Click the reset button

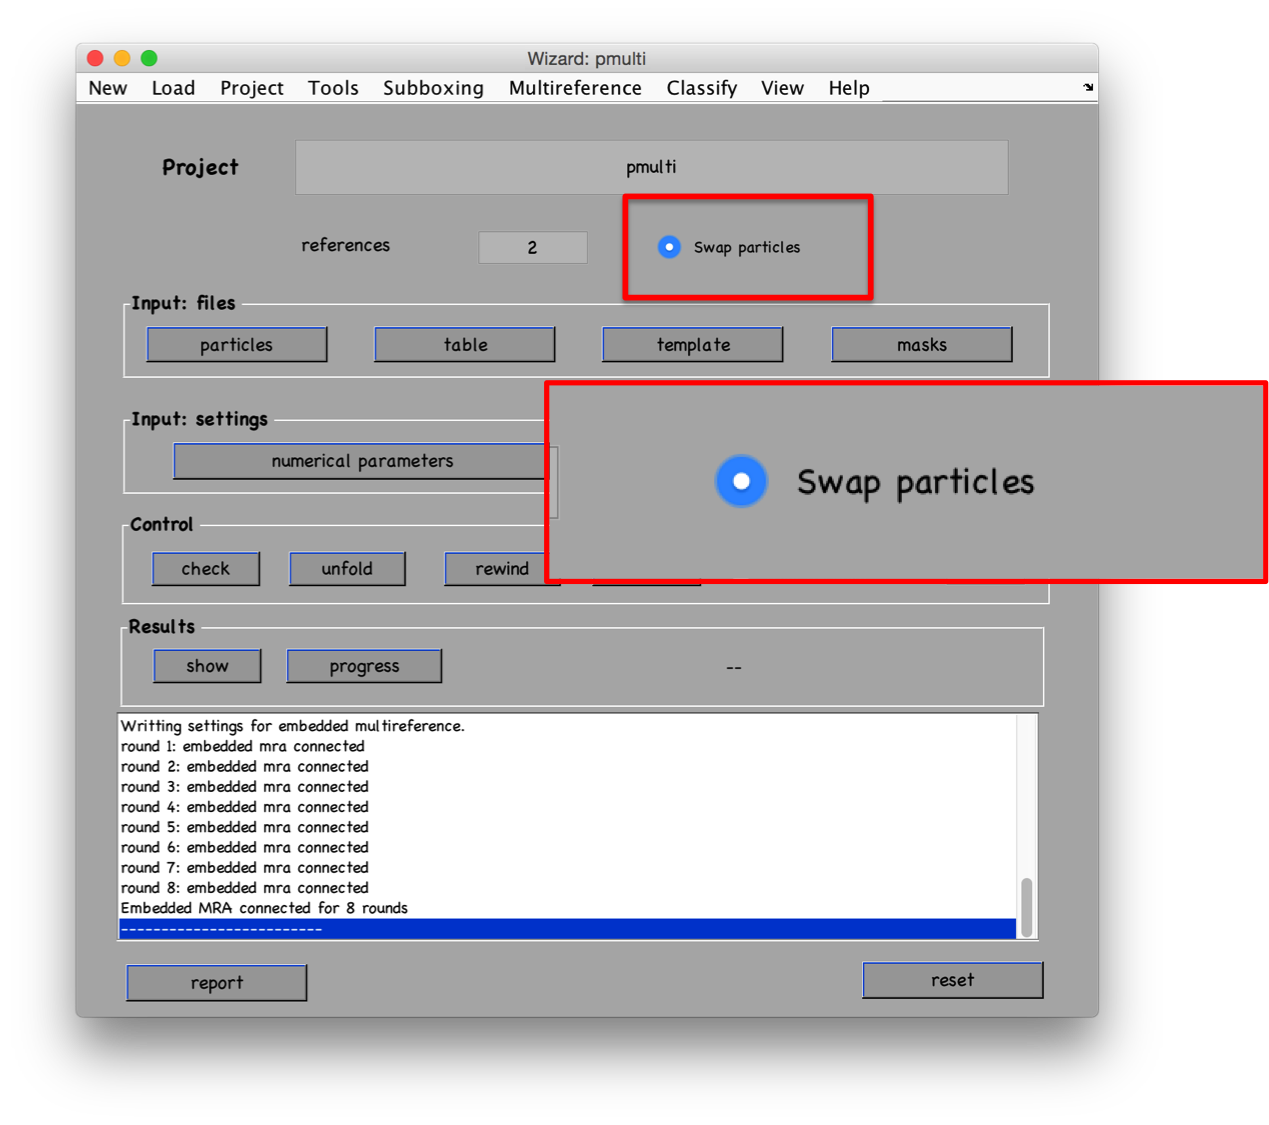(x=952, y=980)
